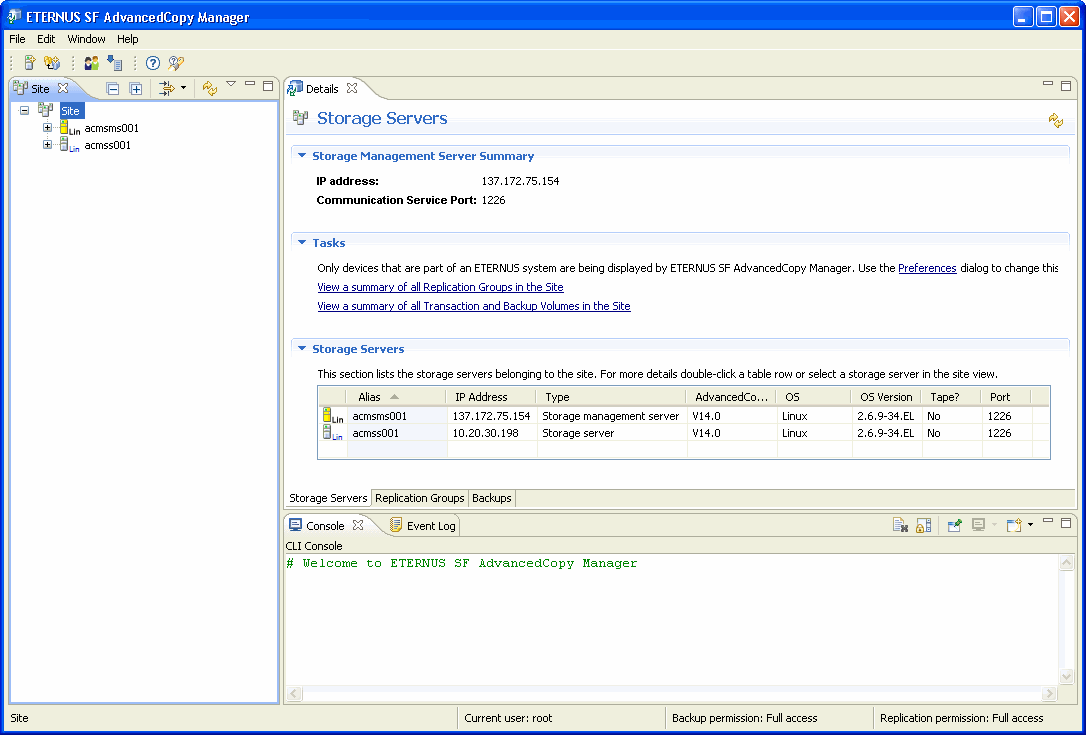Viewport: 1086px width, 735px height.
Task: Select the Site root node label
Action: (71, 111)
